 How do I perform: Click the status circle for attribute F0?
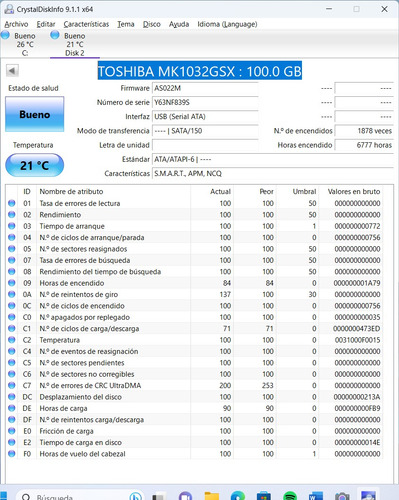12,454
